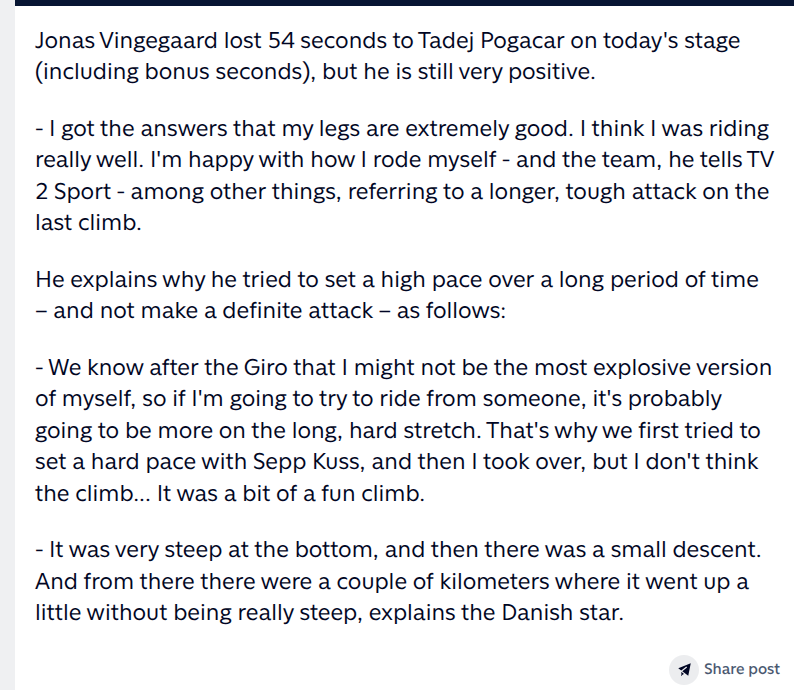
Task: Click the name Sepp Kuss
Action: (308, 462)
